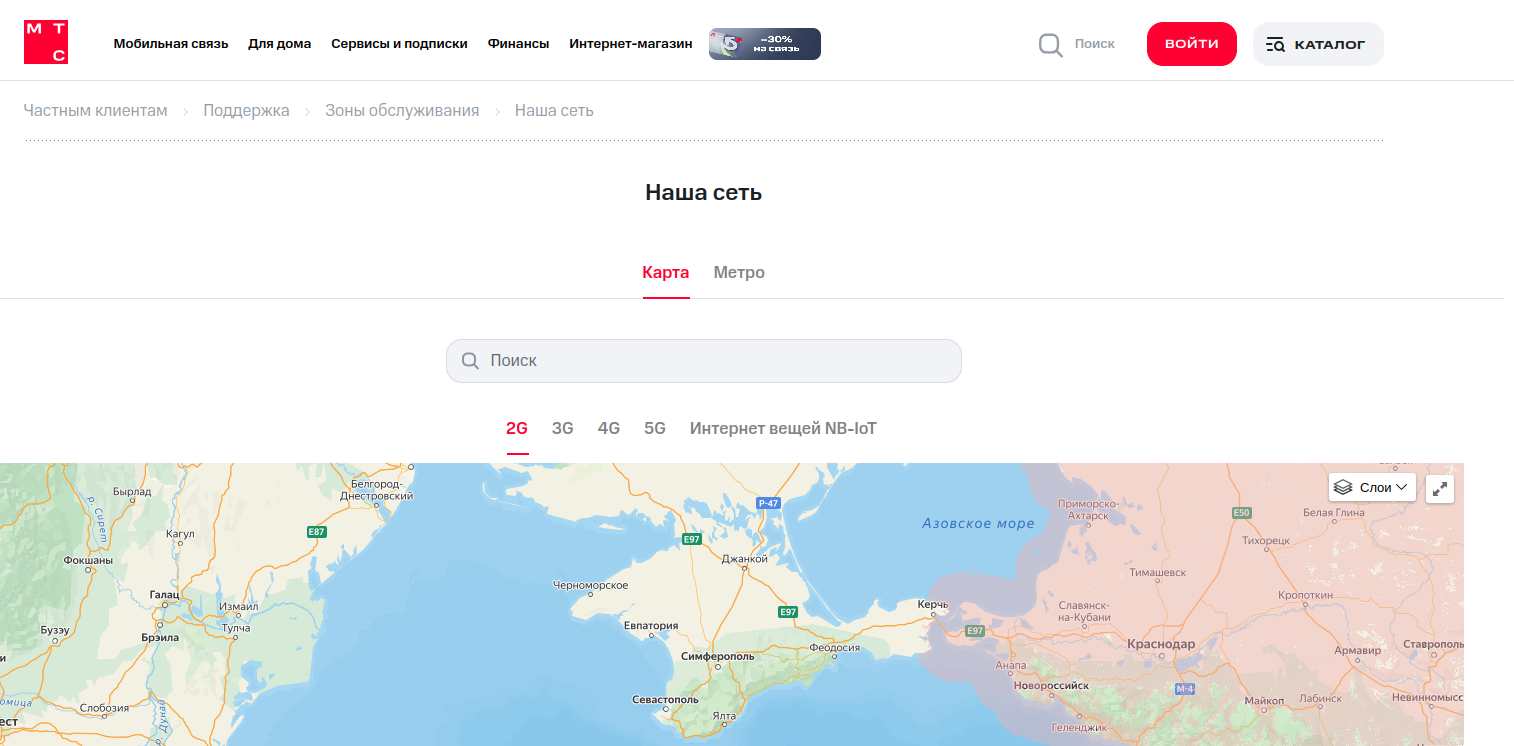Open fullscreen map with the expand icon
The image size is (1514, 746).
(1439, 488)
